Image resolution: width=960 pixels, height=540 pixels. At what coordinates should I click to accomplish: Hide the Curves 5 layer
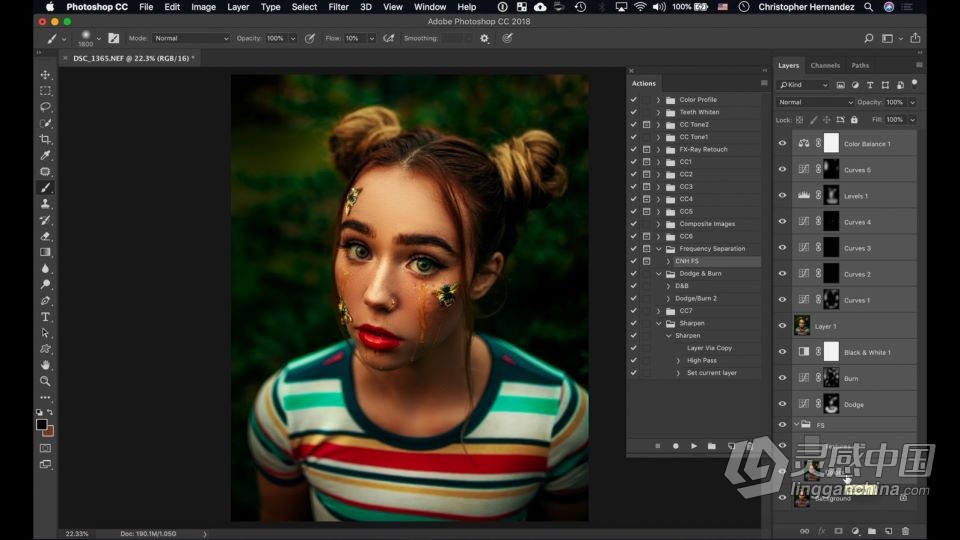pos(782,170)
